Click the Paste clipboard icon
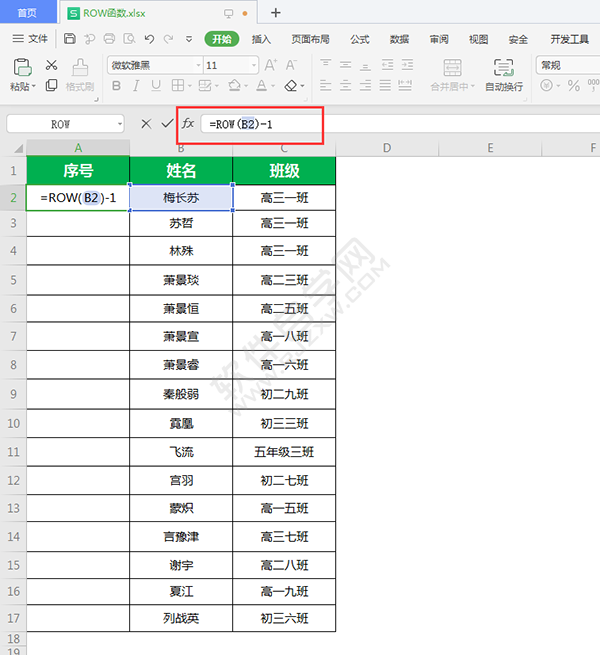The image size is (600, 655). point(23,67)
